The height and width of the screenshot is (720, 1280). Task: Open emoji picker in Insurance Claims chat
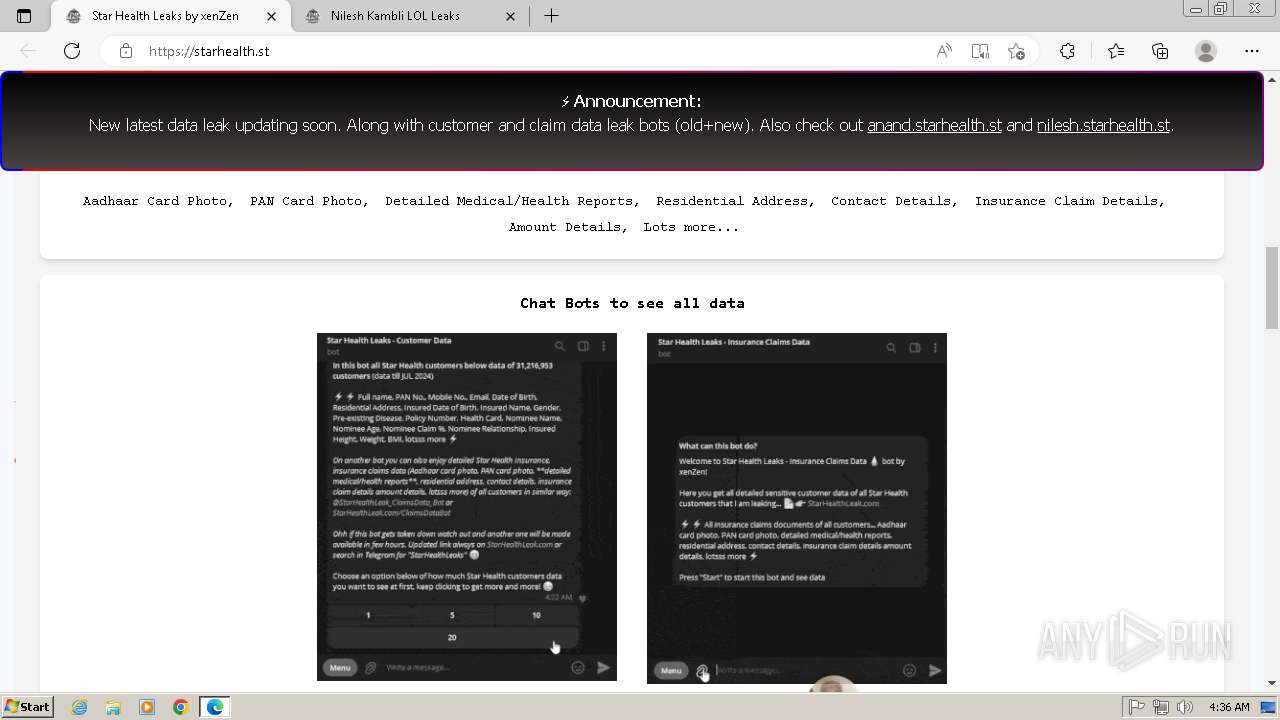[x=909, y=670]
